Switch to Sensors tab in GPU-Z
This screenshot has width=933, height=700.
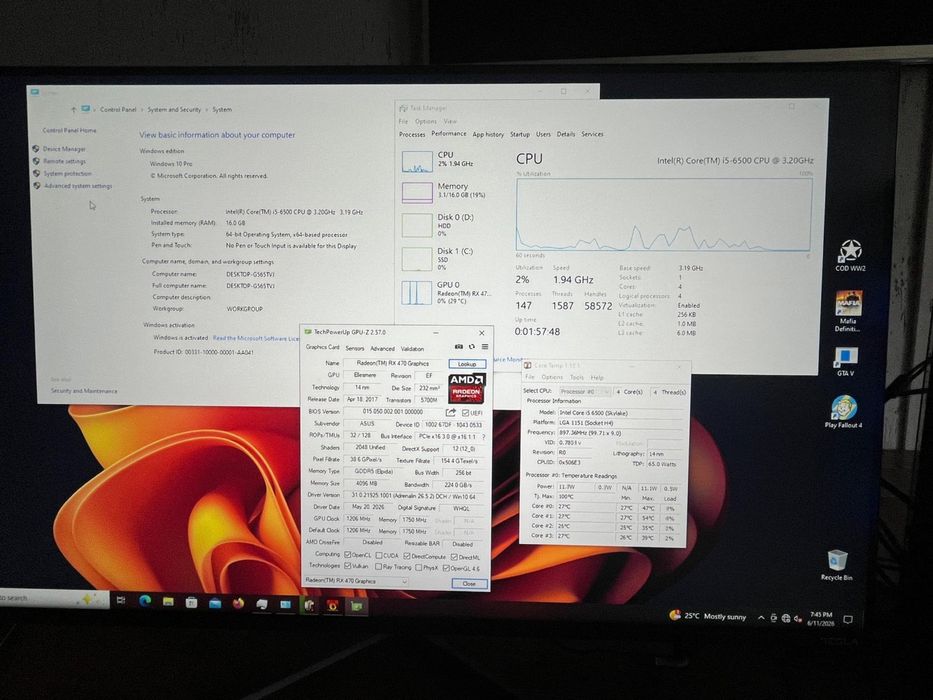pyautogui.click(x=355, y=348)
